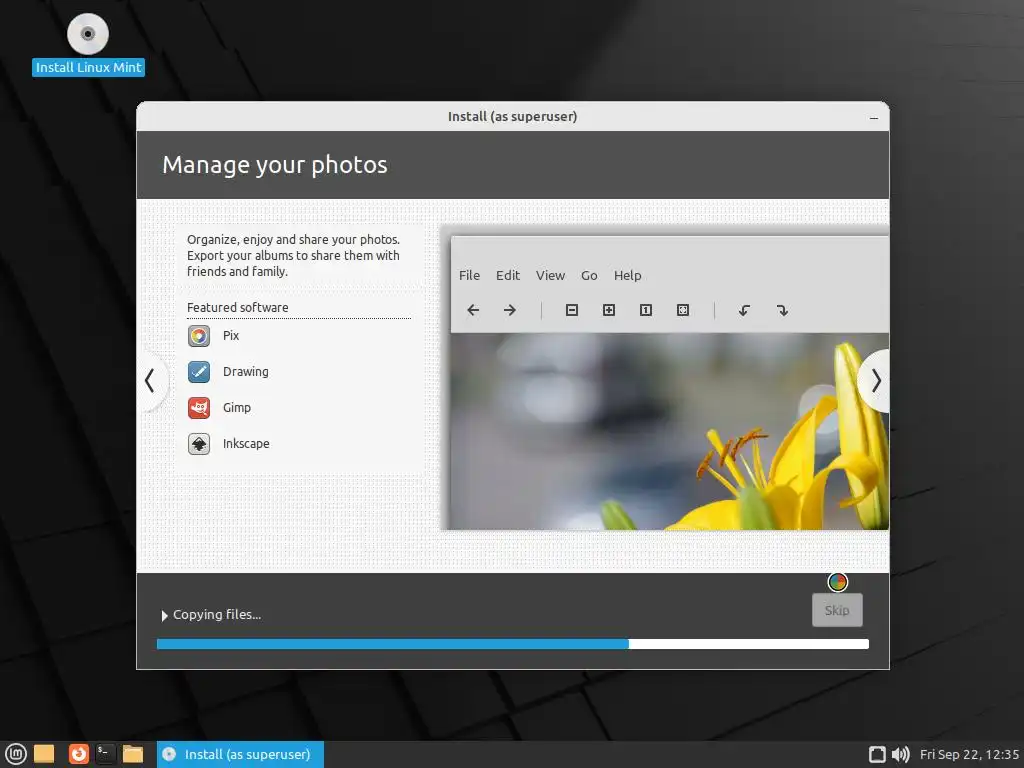Image resolution: width=1024 pixels, height=768 pixels.
Task: Click the show desktop folder icon in taskbar
Action: [x=44, y=754]
